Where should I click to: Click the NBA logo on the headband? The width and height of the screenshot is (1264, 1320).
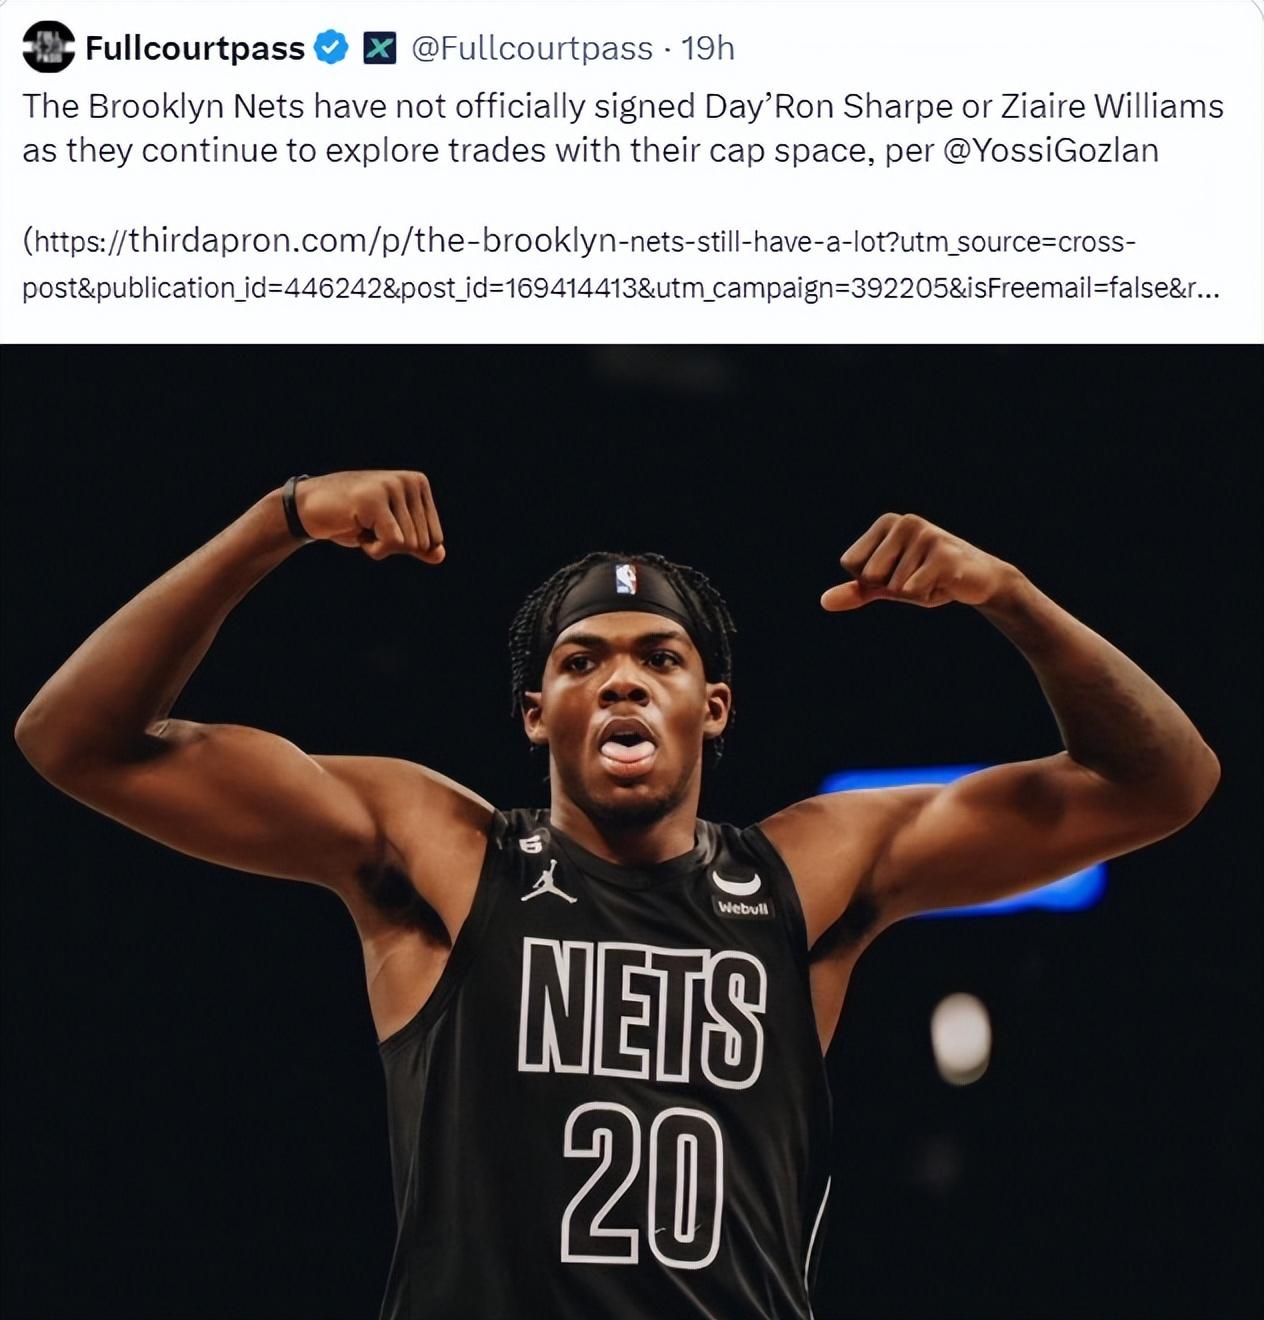626,578
